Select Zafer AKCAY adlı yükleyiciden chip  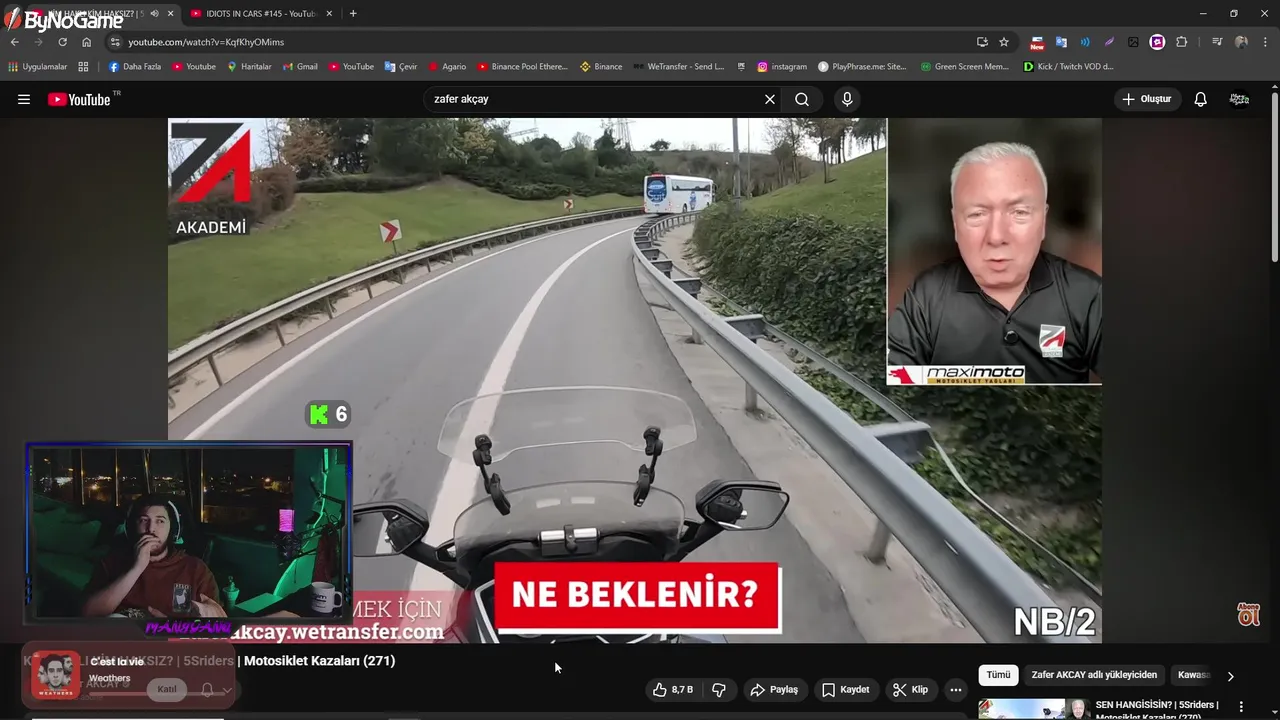tap(1094, 675)
